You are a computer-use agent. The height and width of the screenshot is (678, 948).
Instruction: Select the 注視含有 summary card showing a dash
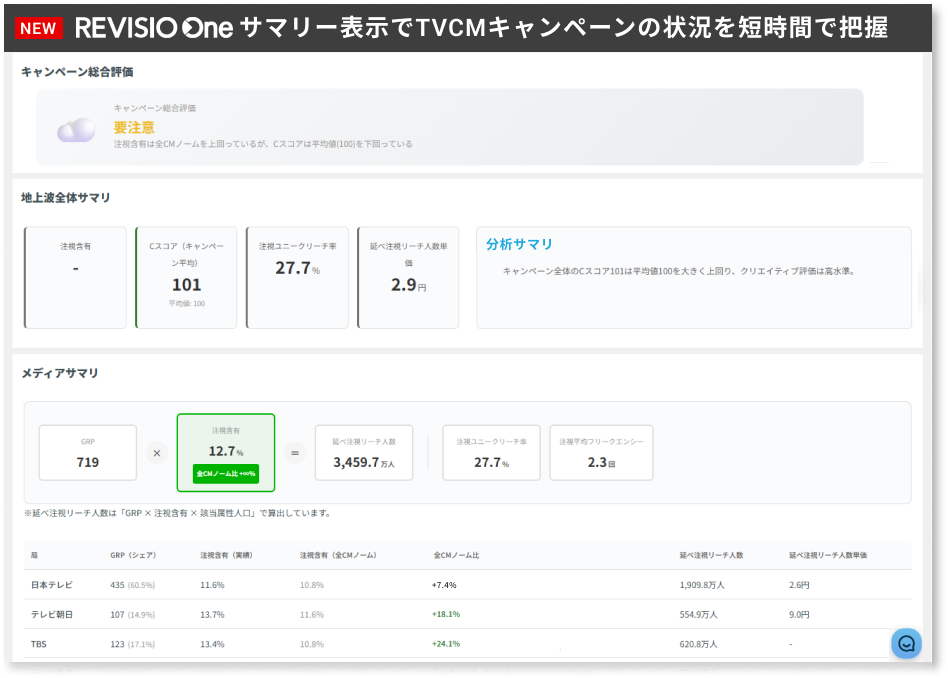pos(76,278)
